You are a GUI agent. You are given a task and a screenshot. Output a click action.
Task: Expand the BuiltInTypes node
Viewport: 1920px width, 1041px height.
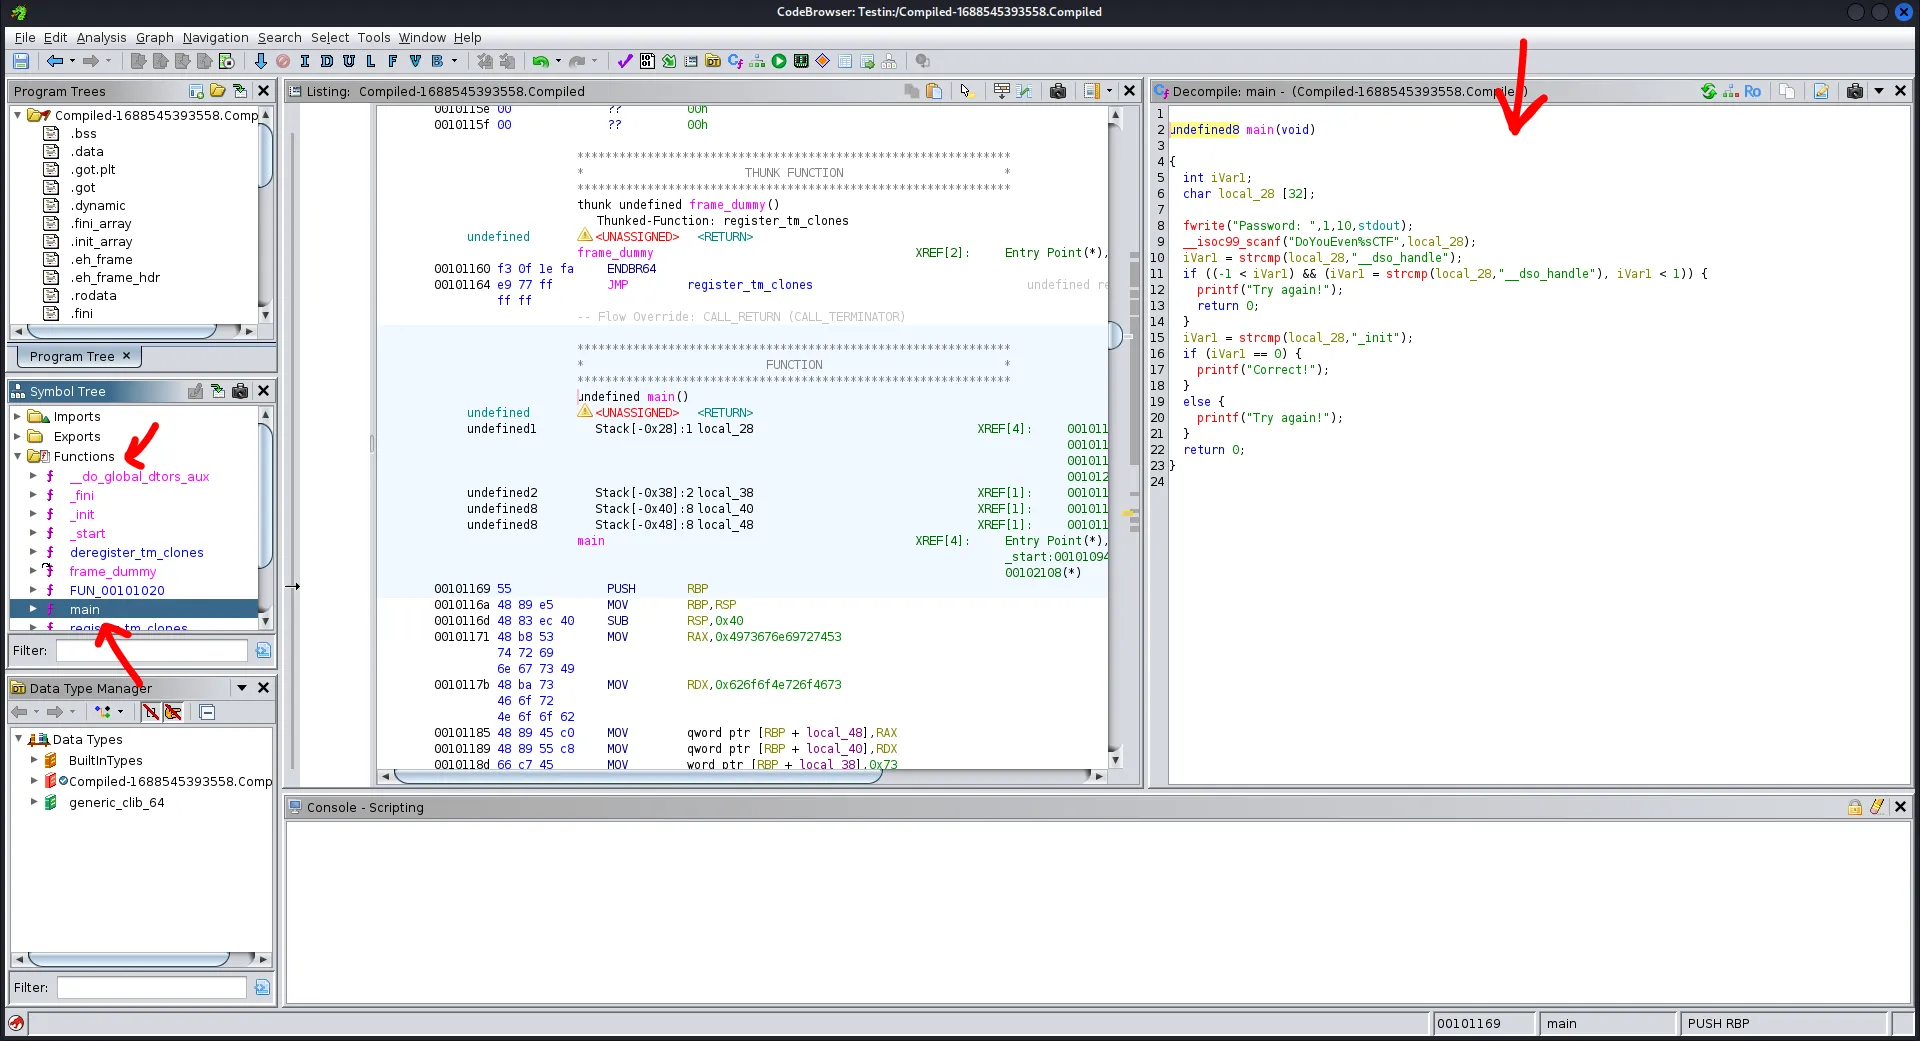[34, 760]
